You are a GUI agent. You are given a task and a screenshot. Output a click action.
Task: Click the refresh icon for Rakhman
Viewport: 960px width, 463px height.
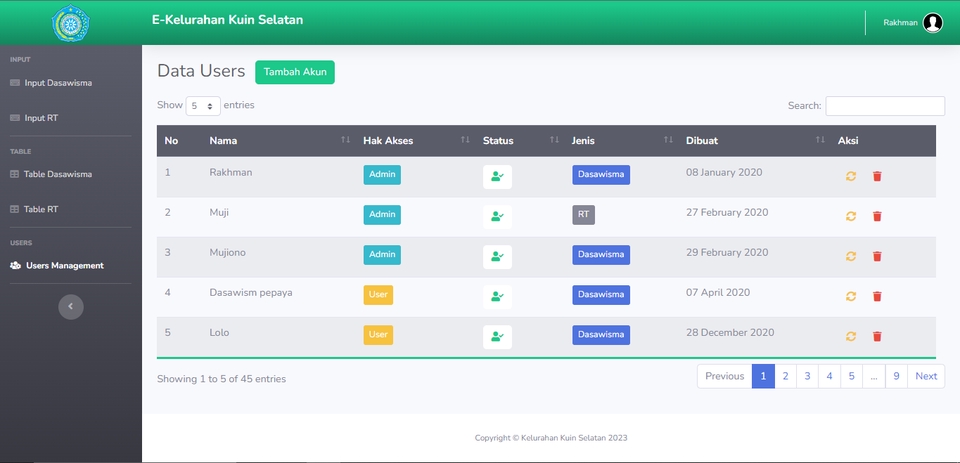pyautogui.click(x=850, y=176)
